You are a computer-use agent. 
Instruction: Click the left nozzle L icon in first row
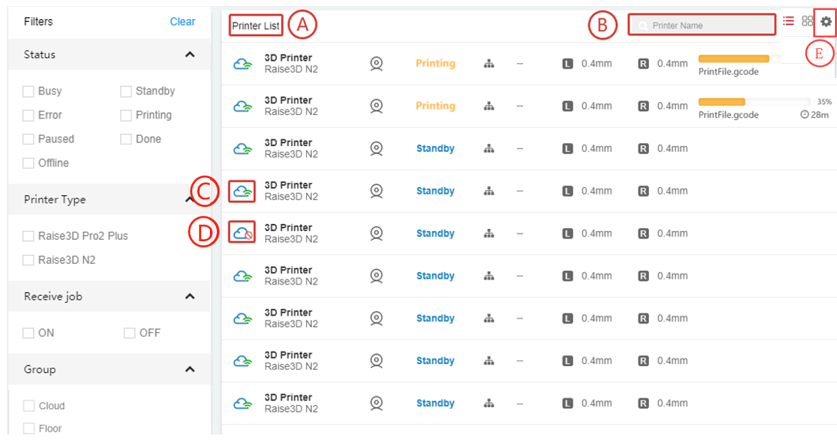pos(567,63)
